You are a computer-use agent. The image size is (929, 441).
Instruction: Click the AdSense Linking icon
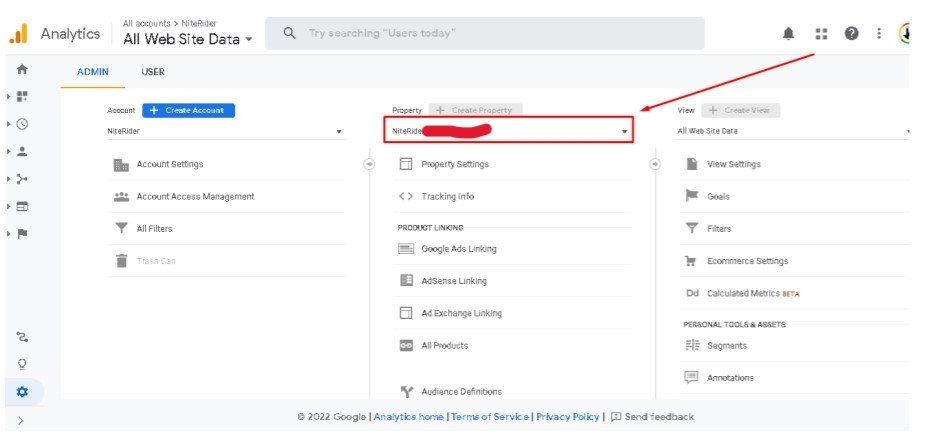[406, 280]
